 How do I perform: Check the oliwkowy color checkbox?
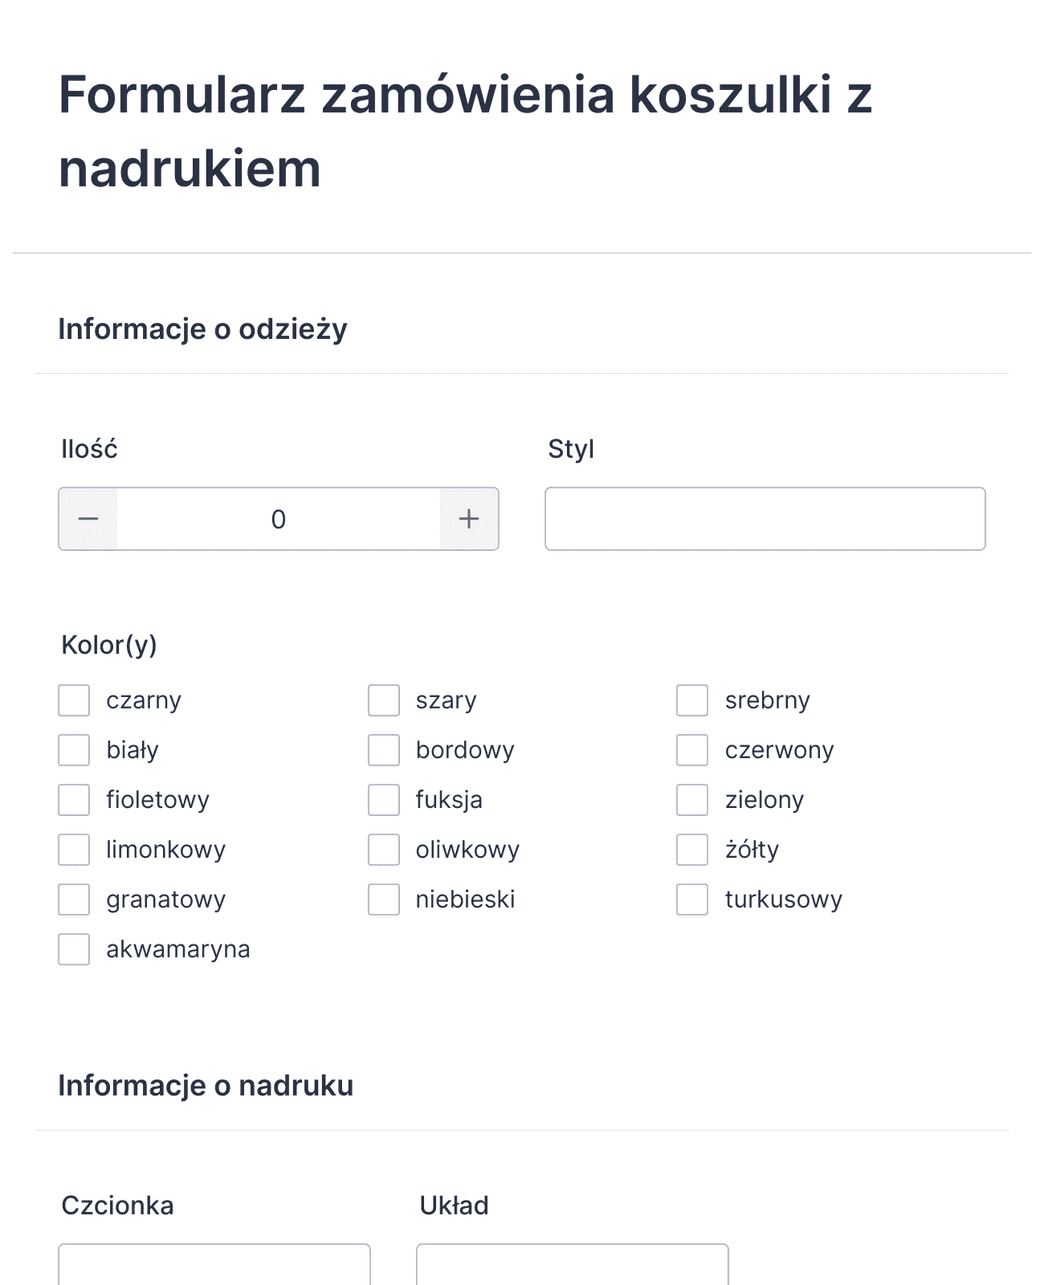coord(383,849)
